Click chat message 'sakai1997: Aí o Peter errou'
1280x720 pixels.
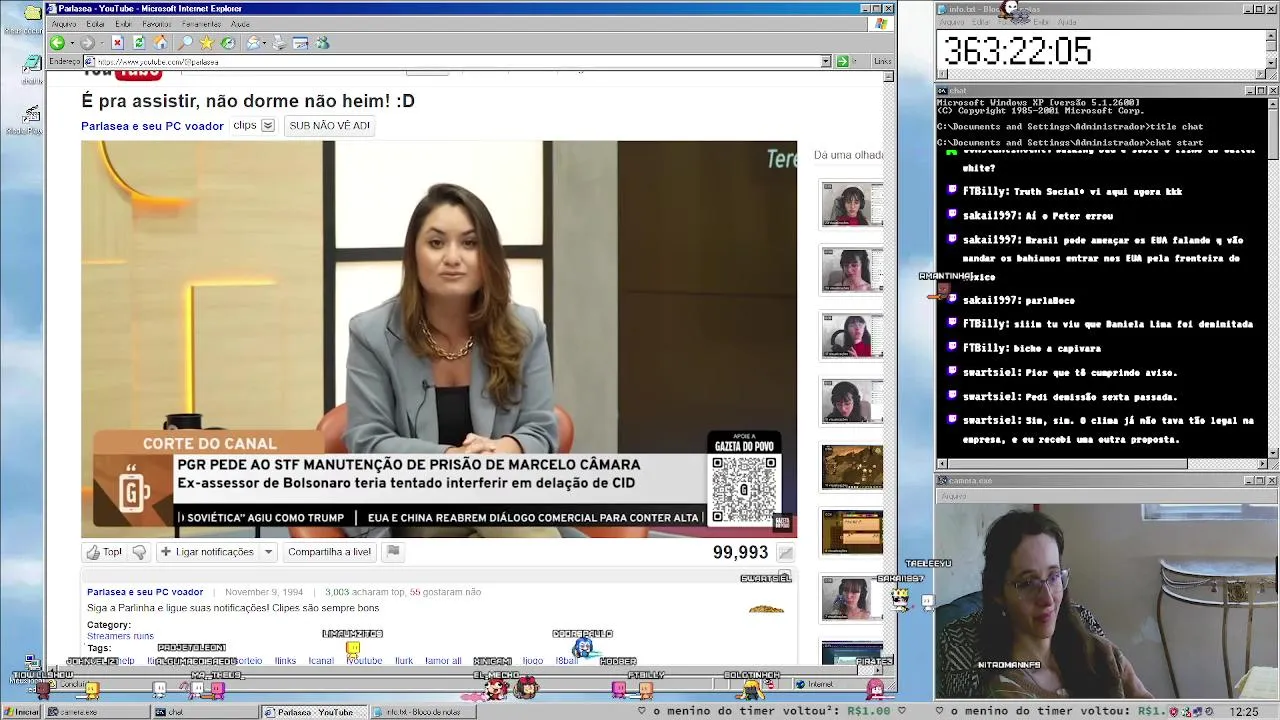click(x=1037, y=216)
